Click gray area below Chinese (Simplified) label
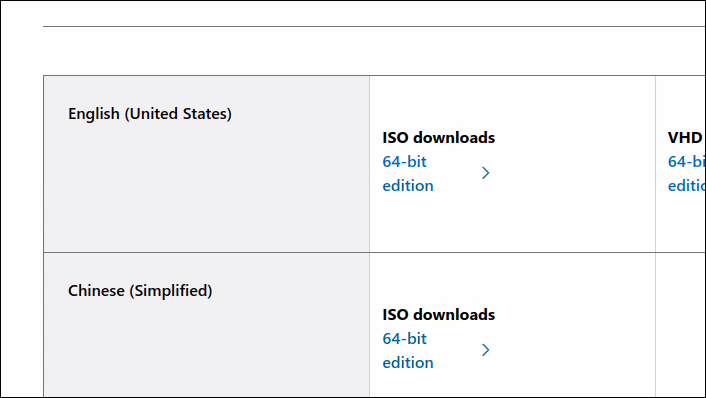 [206, 349]
